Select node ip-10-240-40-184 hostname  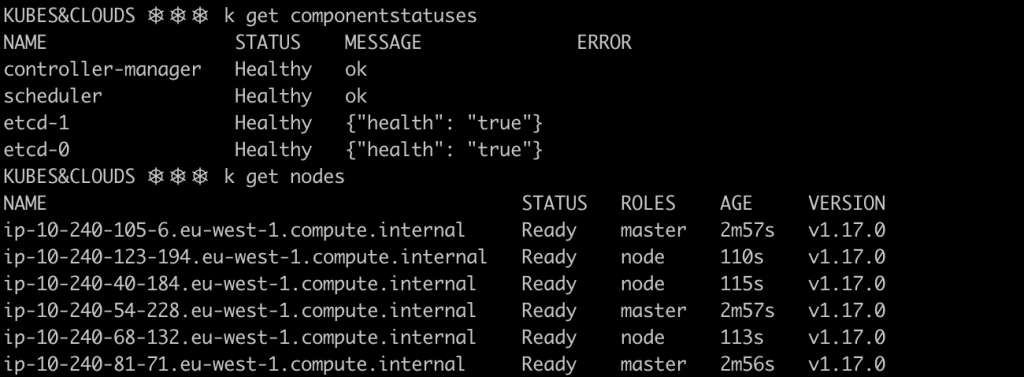[x=240, y=284]
